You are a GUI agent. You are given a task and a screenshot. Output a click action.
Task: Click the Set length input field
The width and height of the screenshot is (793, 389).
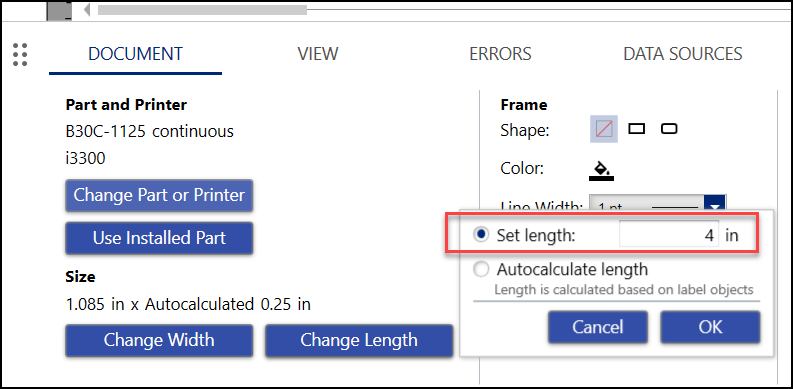(x=669, y=235)
